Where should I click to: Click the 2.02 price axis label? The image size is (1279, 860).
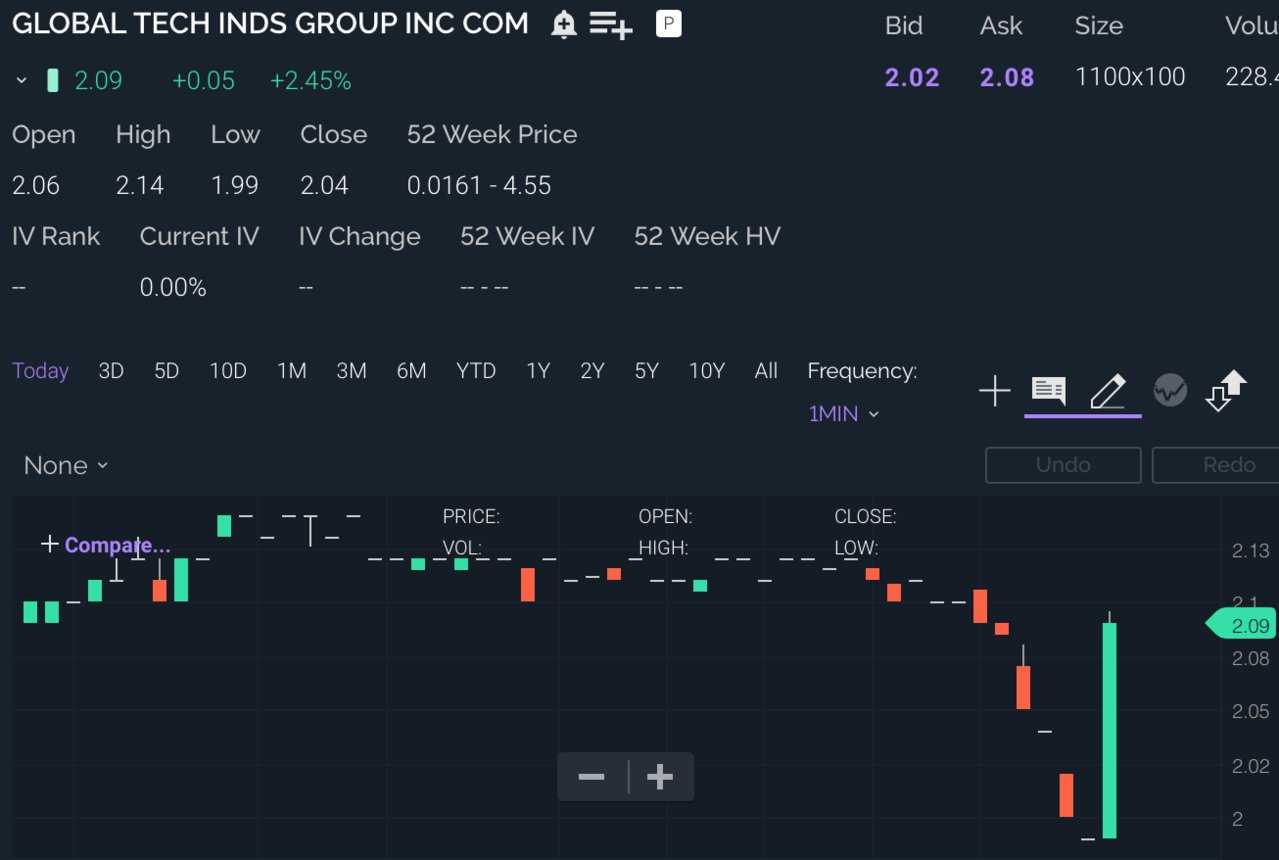[x=1251, y=767]
